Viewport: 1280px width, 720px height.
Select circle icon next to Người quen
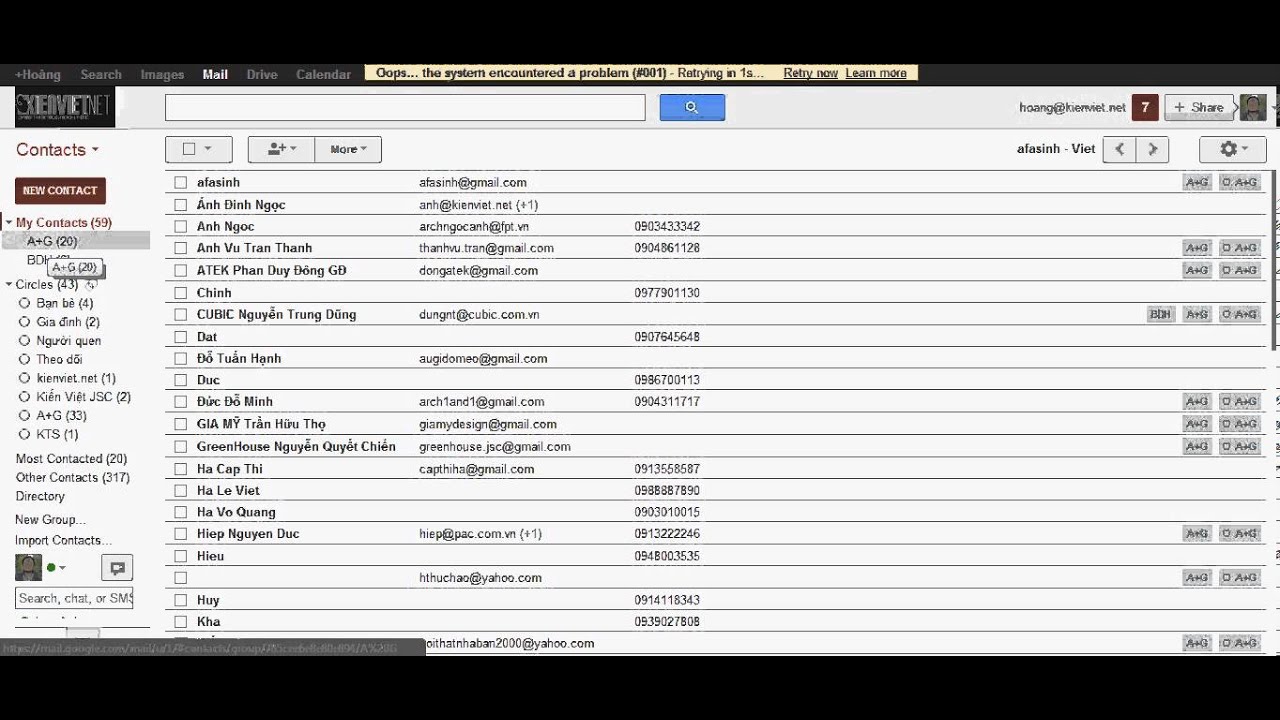25,341
